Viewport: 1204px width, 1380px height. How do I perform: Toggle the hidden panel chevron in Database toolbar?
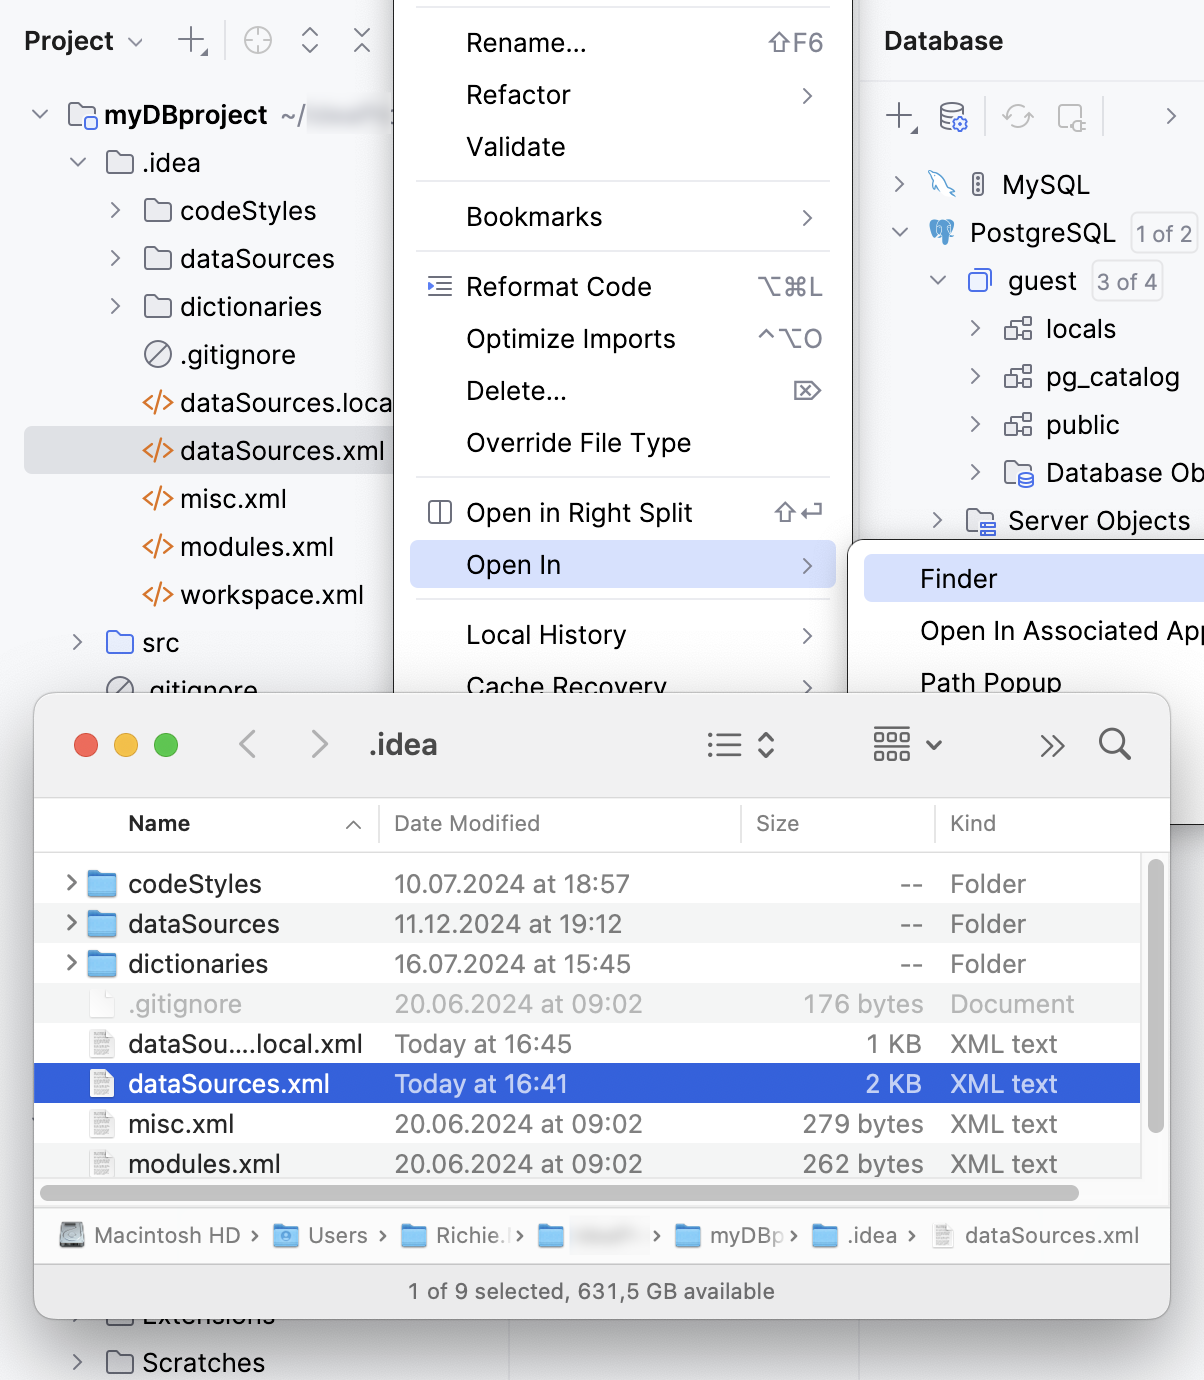coord(1170,115)
